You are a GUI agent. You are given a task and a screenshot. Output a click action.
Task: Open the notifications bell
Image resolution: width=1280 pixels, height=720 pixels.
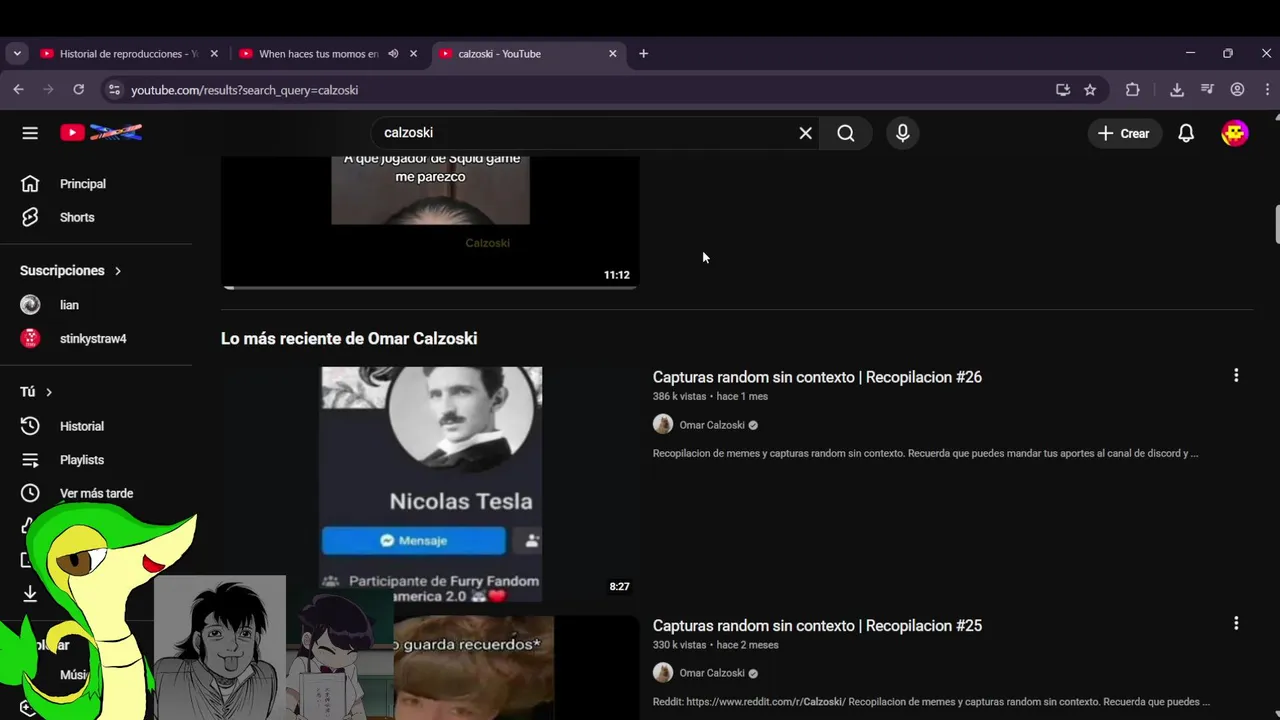click(1186, 133)
